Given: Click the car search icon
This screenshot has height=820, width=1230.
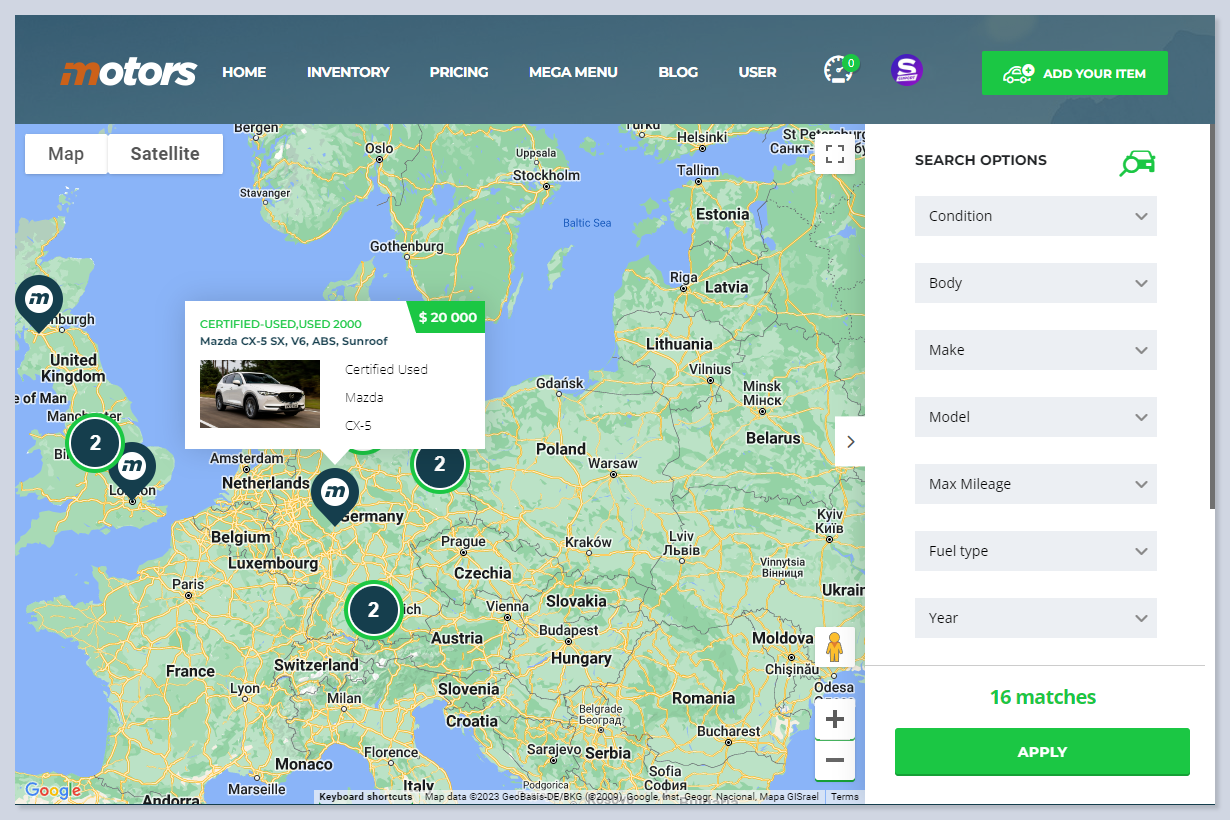Looking at the screenshot, I should (x=1137, y=162).
